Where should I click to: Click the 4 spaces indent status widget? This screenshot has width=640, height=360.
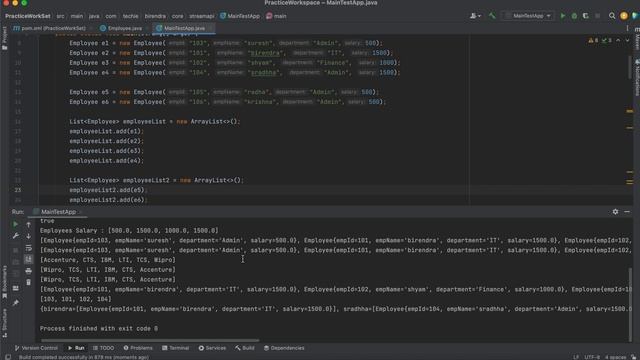616,357
